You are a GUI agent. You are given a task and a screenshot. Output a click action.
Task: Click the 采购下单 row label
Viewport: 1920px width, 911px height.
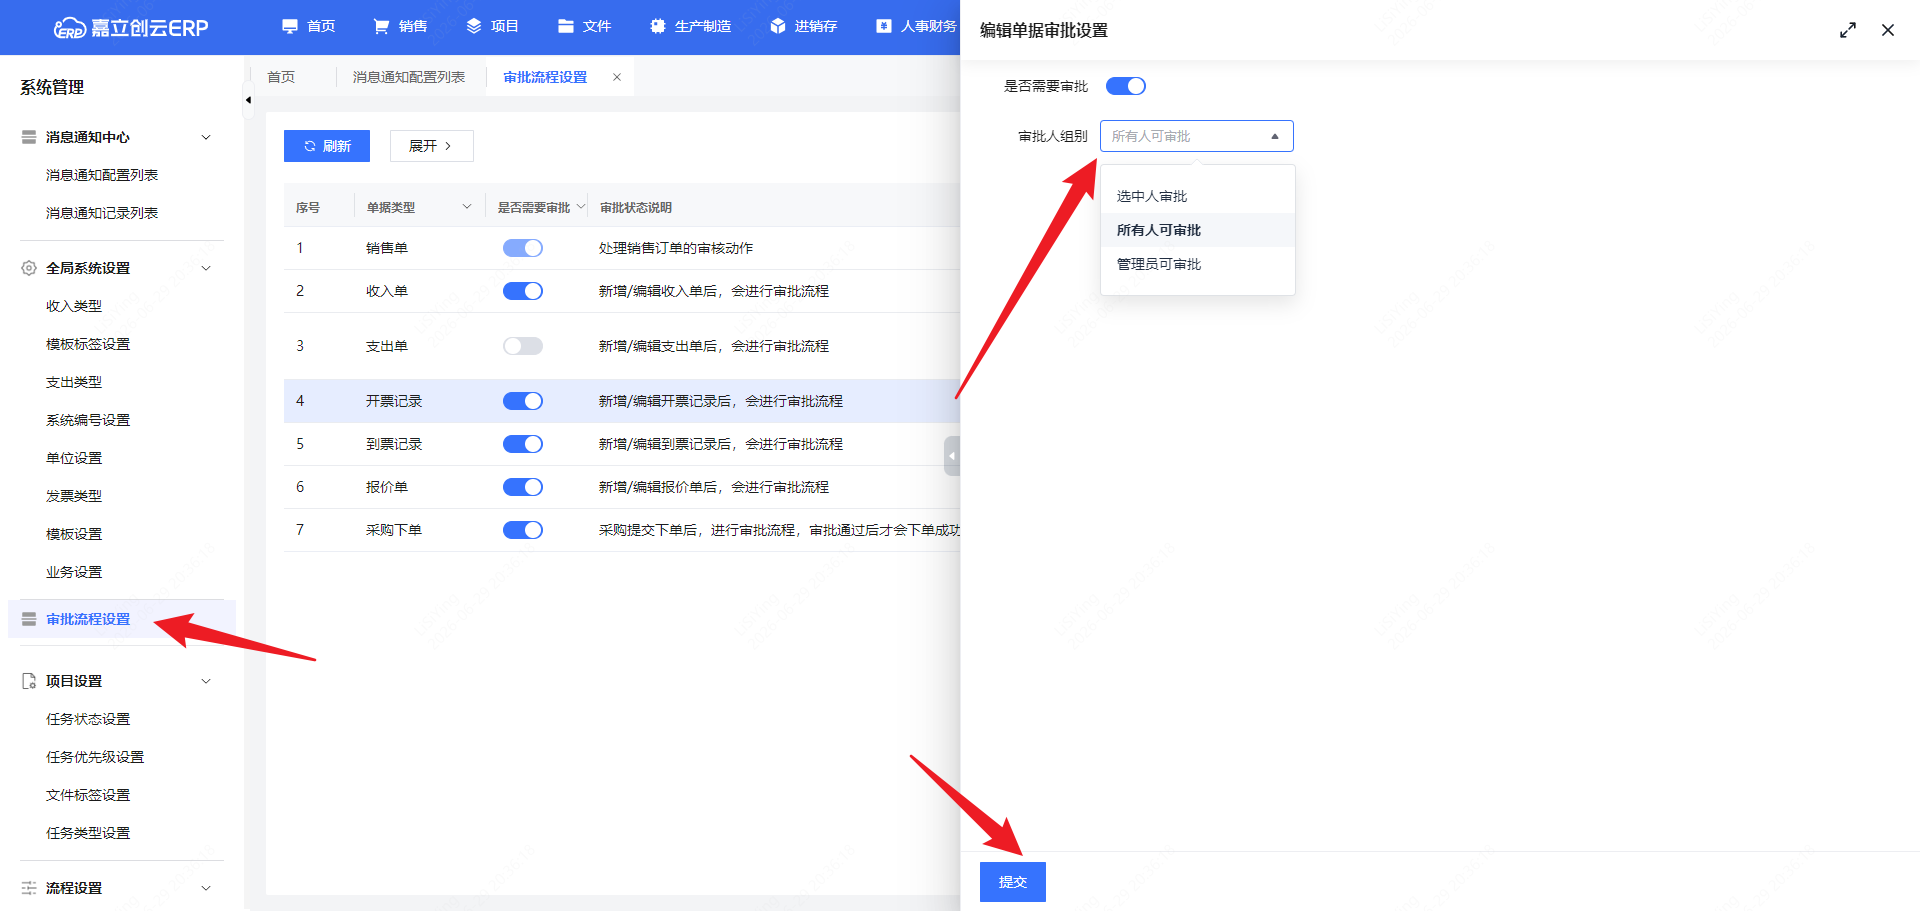point(394,530)
